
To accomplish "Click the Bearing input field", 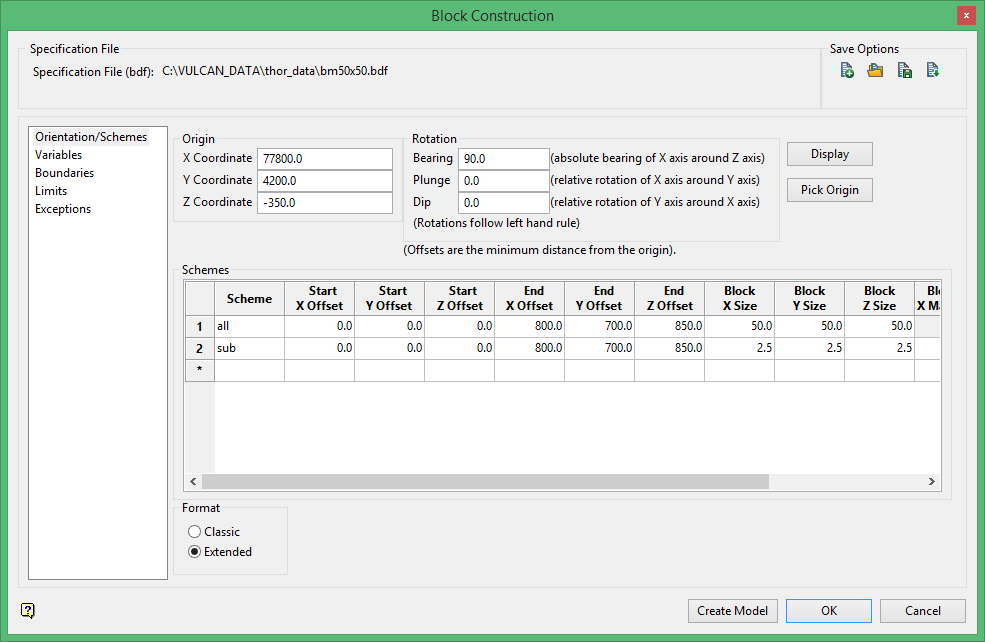I will coord(503,159).
